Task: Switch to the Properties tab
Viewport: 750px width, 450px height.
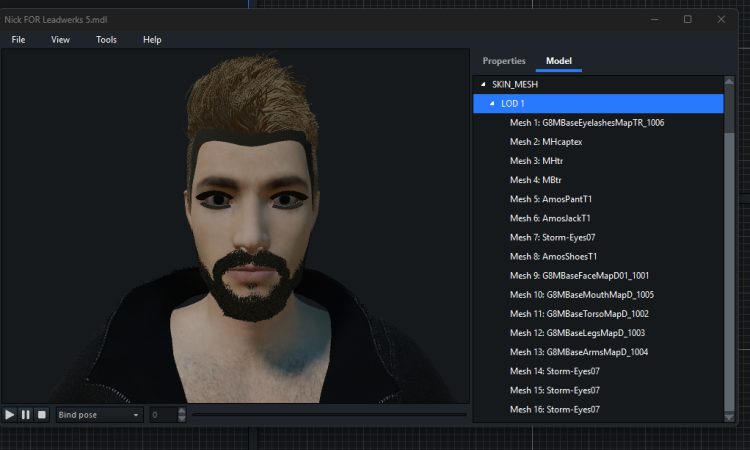Action: 504,61
